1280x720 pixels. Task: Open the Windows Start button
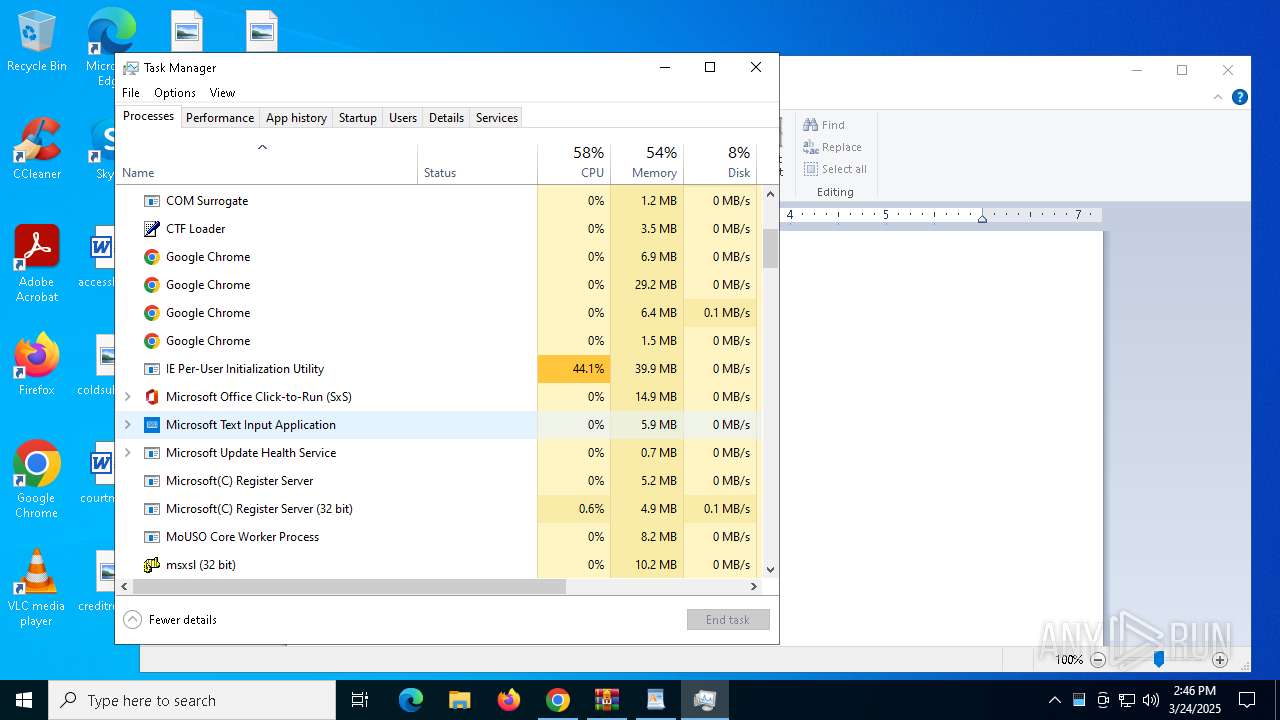[x=24, y=700]
